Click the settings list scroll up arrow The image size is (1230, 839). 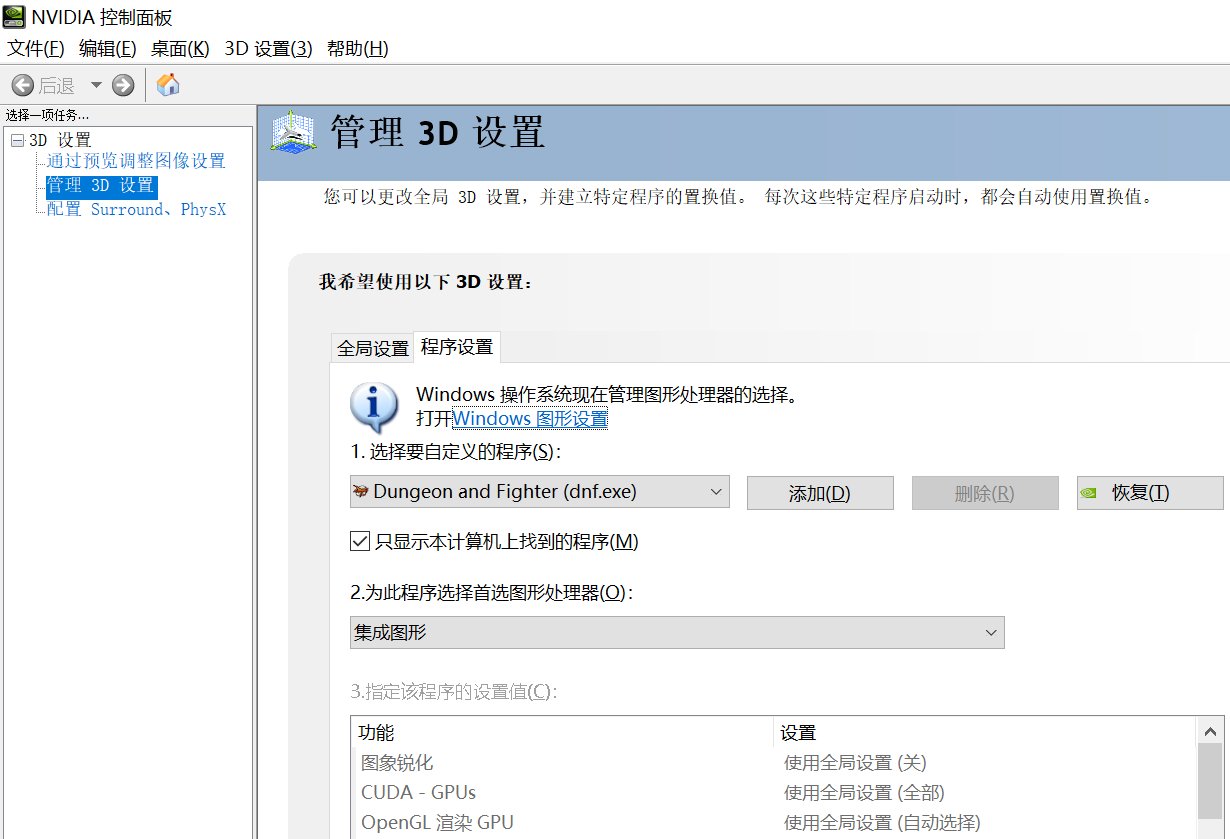(1210, 731)
